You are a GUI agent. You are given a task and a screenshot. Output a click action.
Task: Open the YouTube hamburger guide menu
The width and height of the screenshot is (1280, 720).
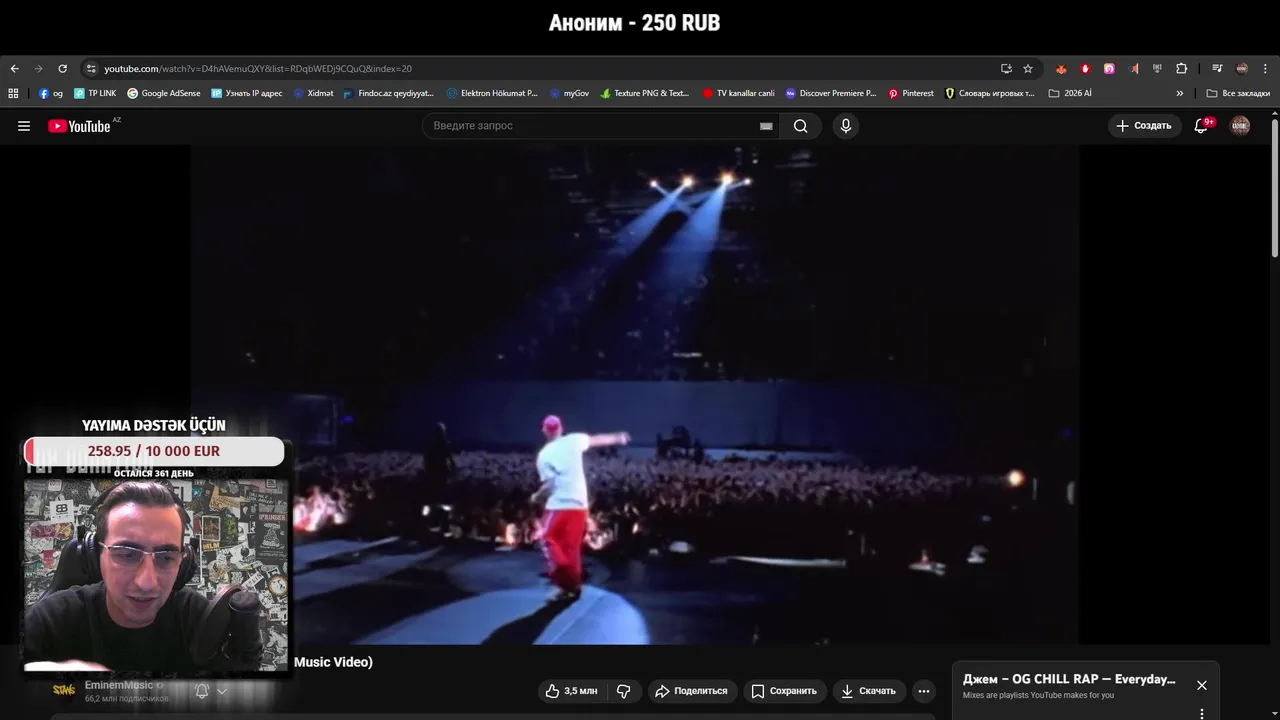tap(24, 126)
